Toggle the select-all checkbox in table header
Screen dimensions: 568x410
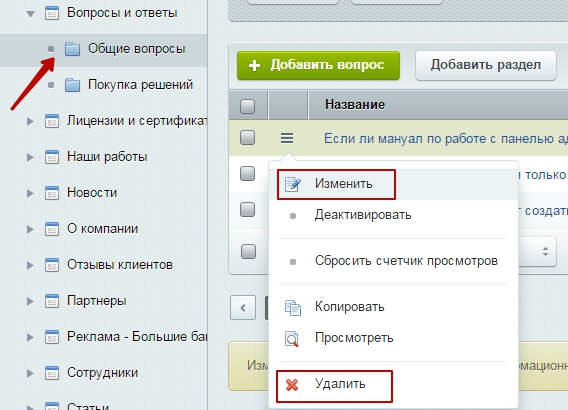tap(247, 106)
